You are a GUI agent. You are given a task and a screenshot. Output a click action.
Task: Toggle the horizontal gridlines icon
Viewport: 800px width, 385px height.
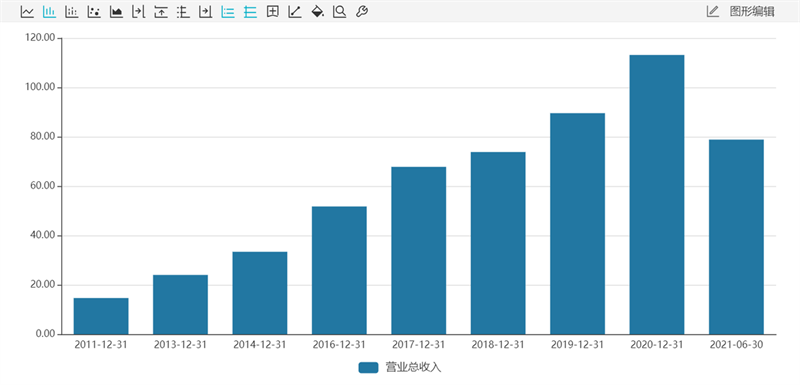click(x=250, y=11)
